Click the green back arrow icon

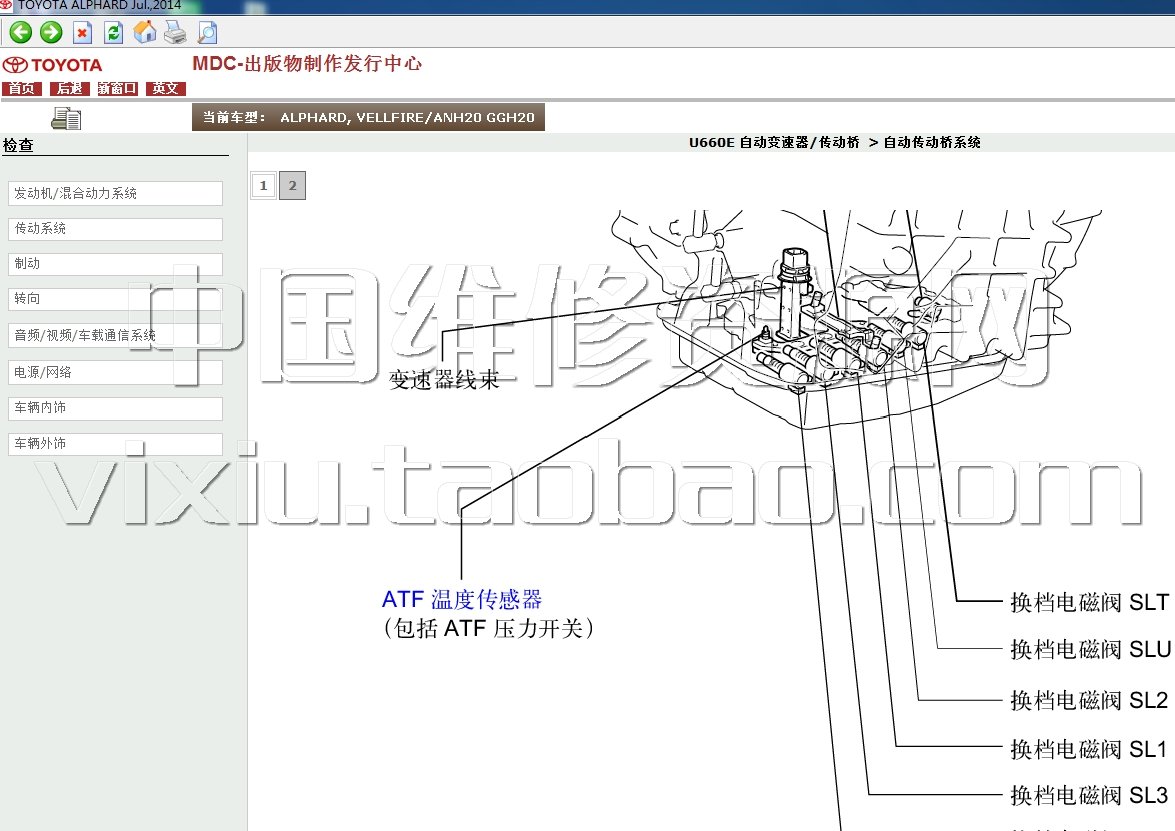[x=20, y=32]
